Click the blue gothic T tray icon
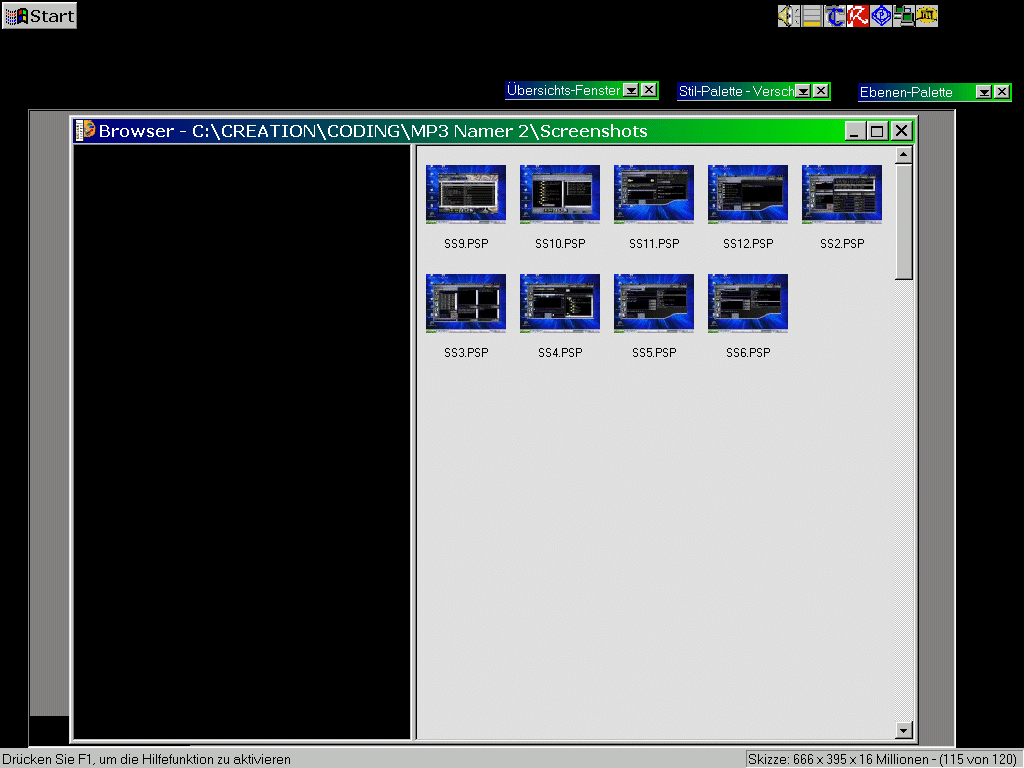The width and height of the screenshot is (1024, 768). tap(835, 16)
